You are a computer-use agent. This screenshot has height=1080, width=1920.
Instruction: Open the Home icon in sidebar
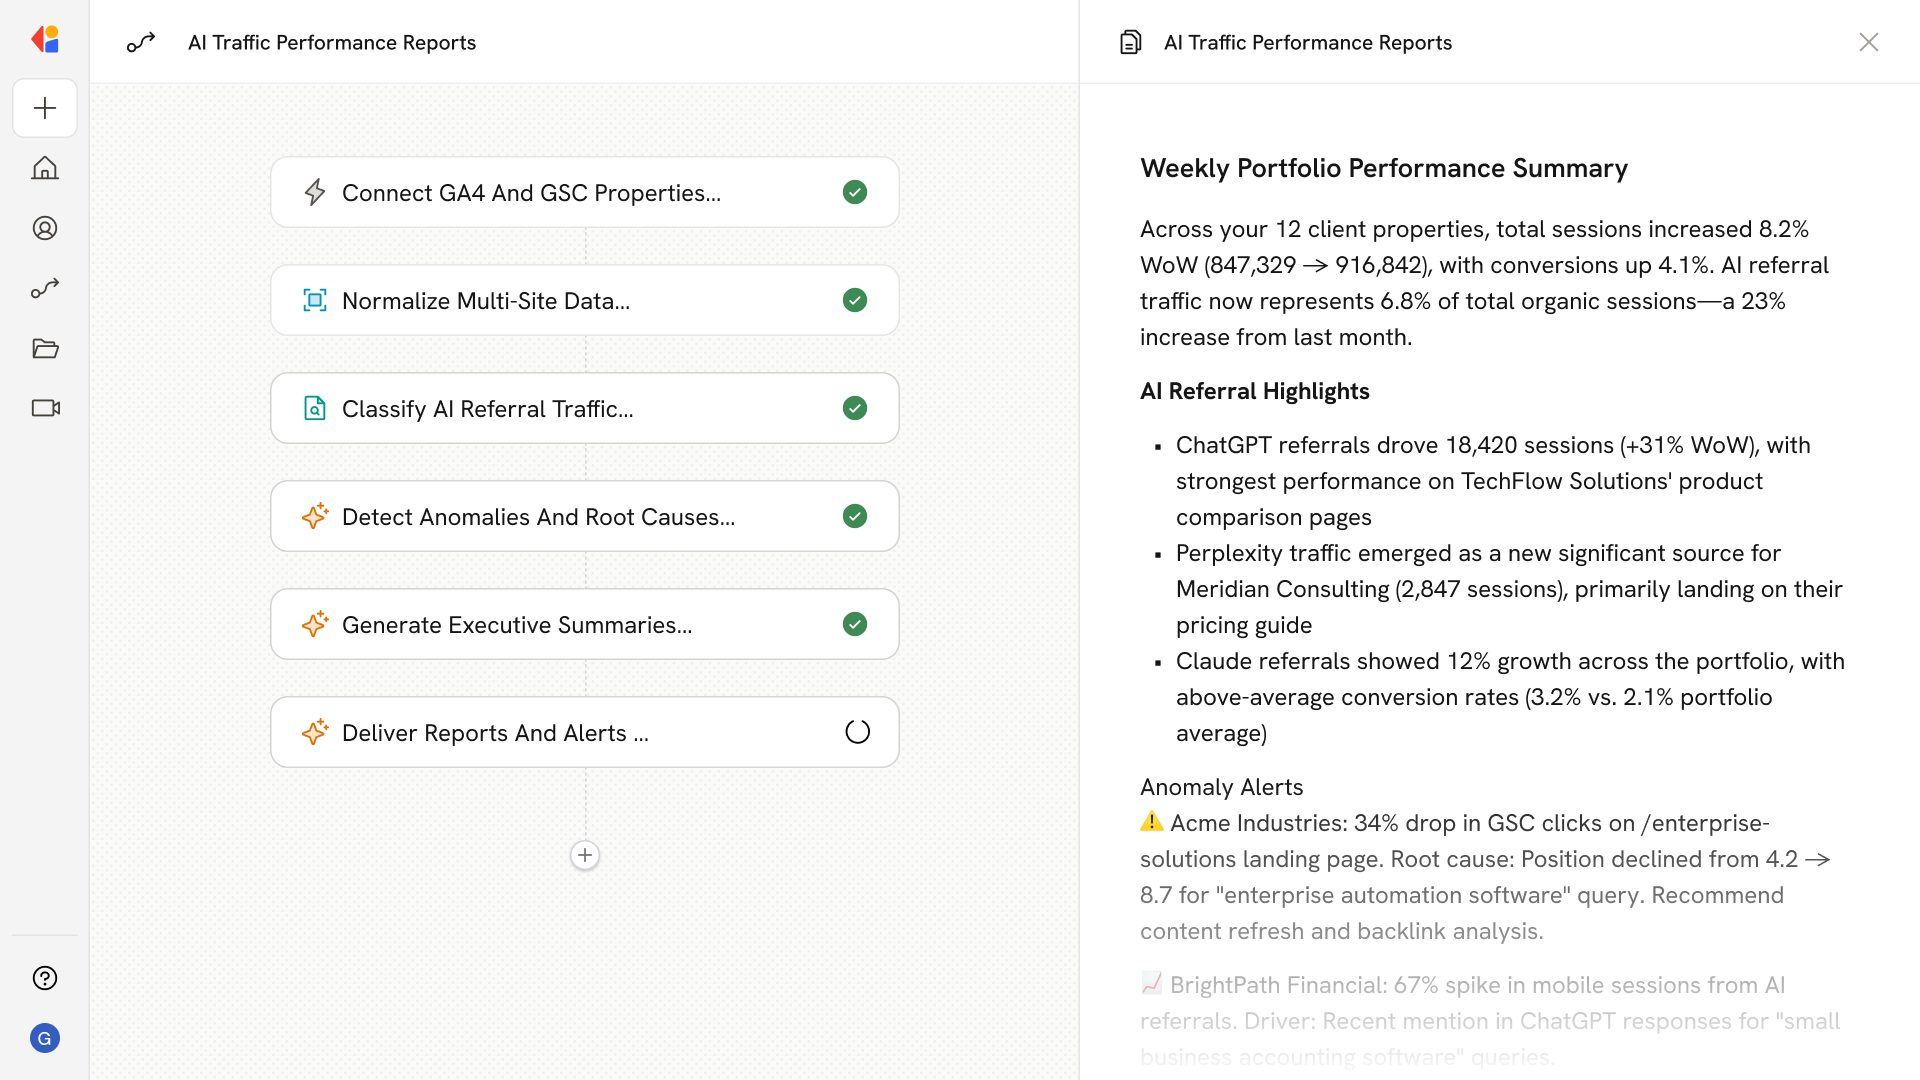tap(45, 168)
